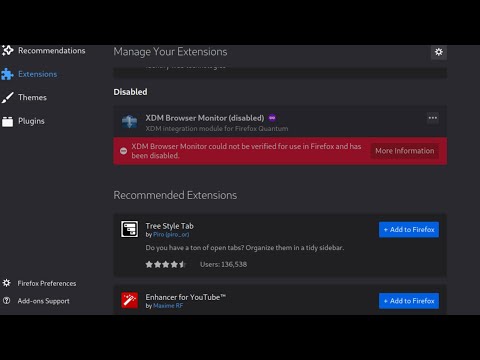Click the XDM Browser Monitor extension icon

[129, 122]
